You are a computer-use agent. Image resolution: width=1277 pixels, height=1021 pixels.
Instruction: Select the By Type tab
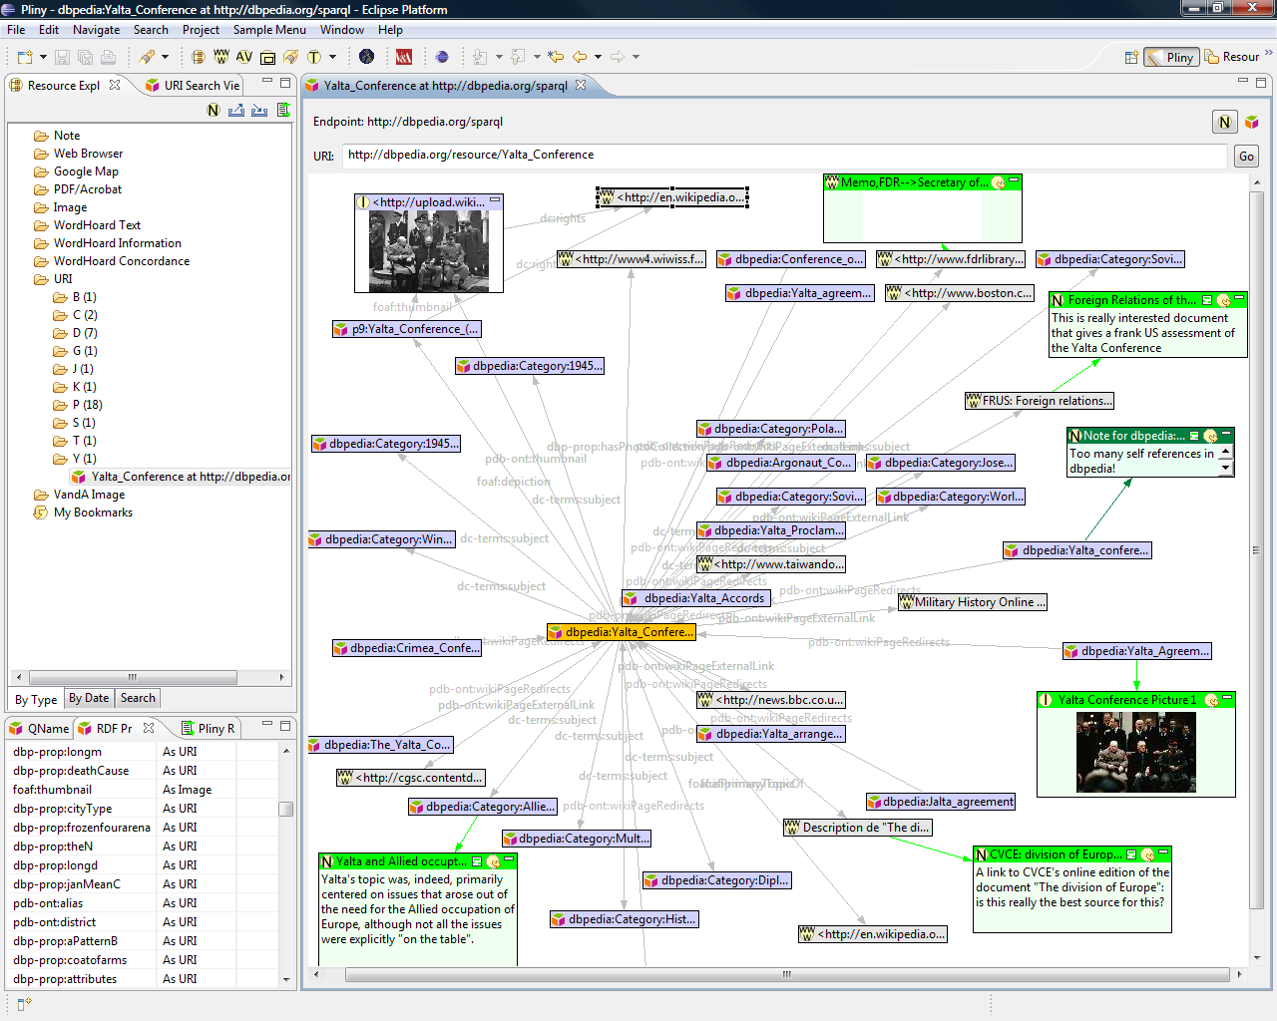pyautogui.click(x=36, y=700)
